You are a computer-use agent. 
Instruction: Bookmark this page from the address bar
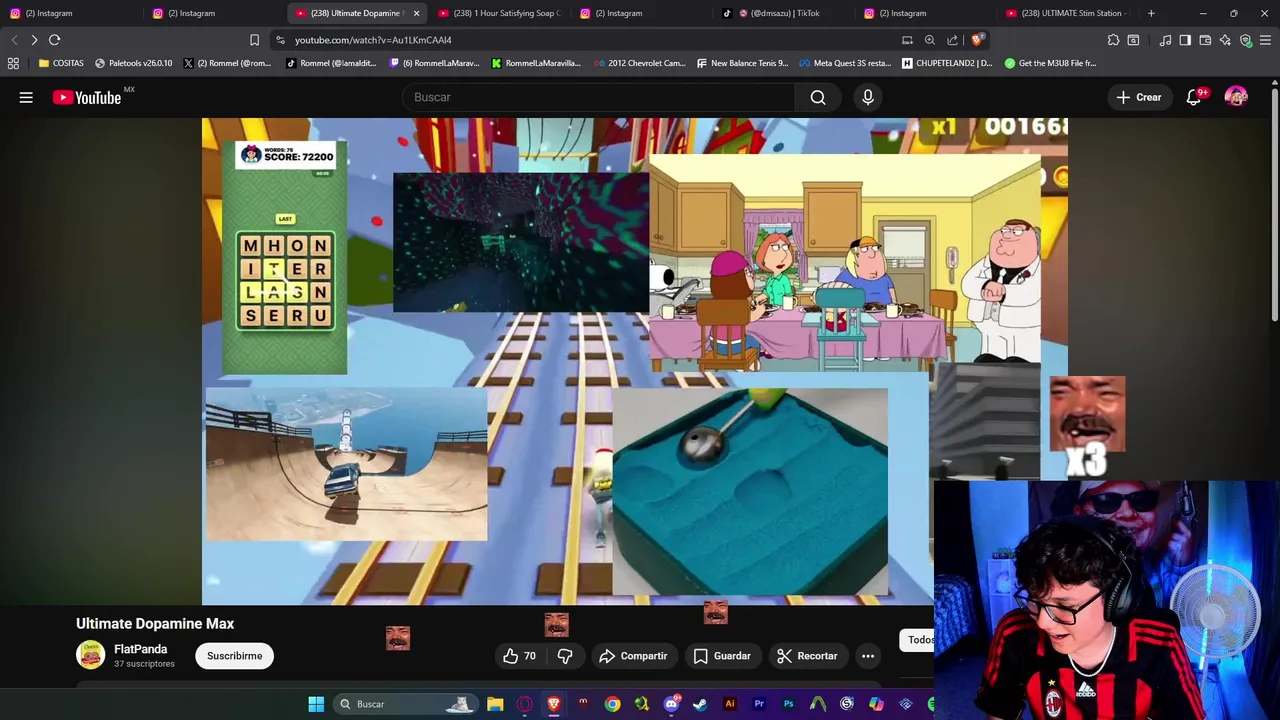[254, 40]
